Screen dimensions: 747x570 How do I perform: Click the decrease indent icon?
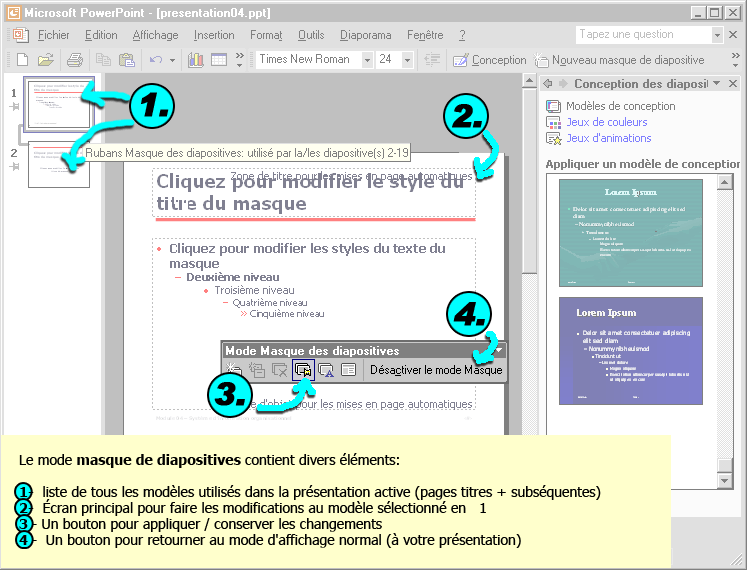[x=432, y=60]
